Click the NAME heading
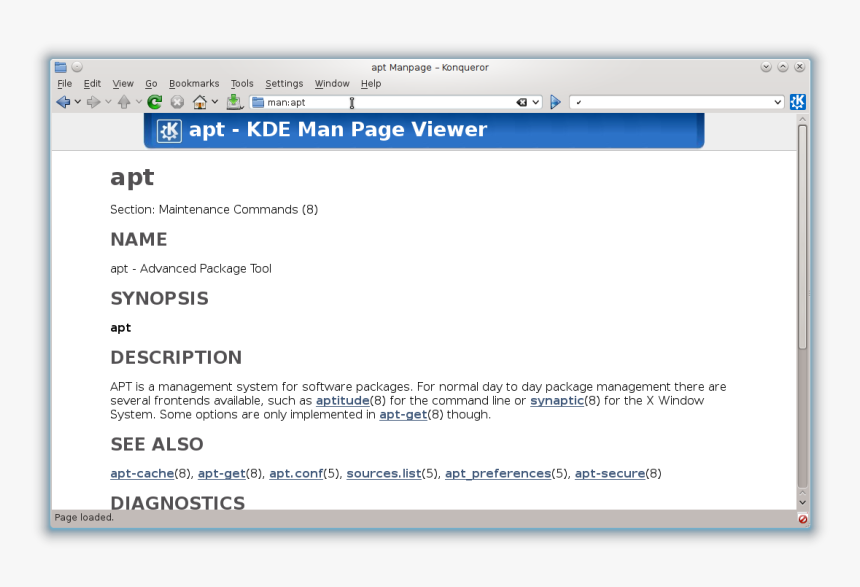860x587 pixels. click(x=139, y=240)
